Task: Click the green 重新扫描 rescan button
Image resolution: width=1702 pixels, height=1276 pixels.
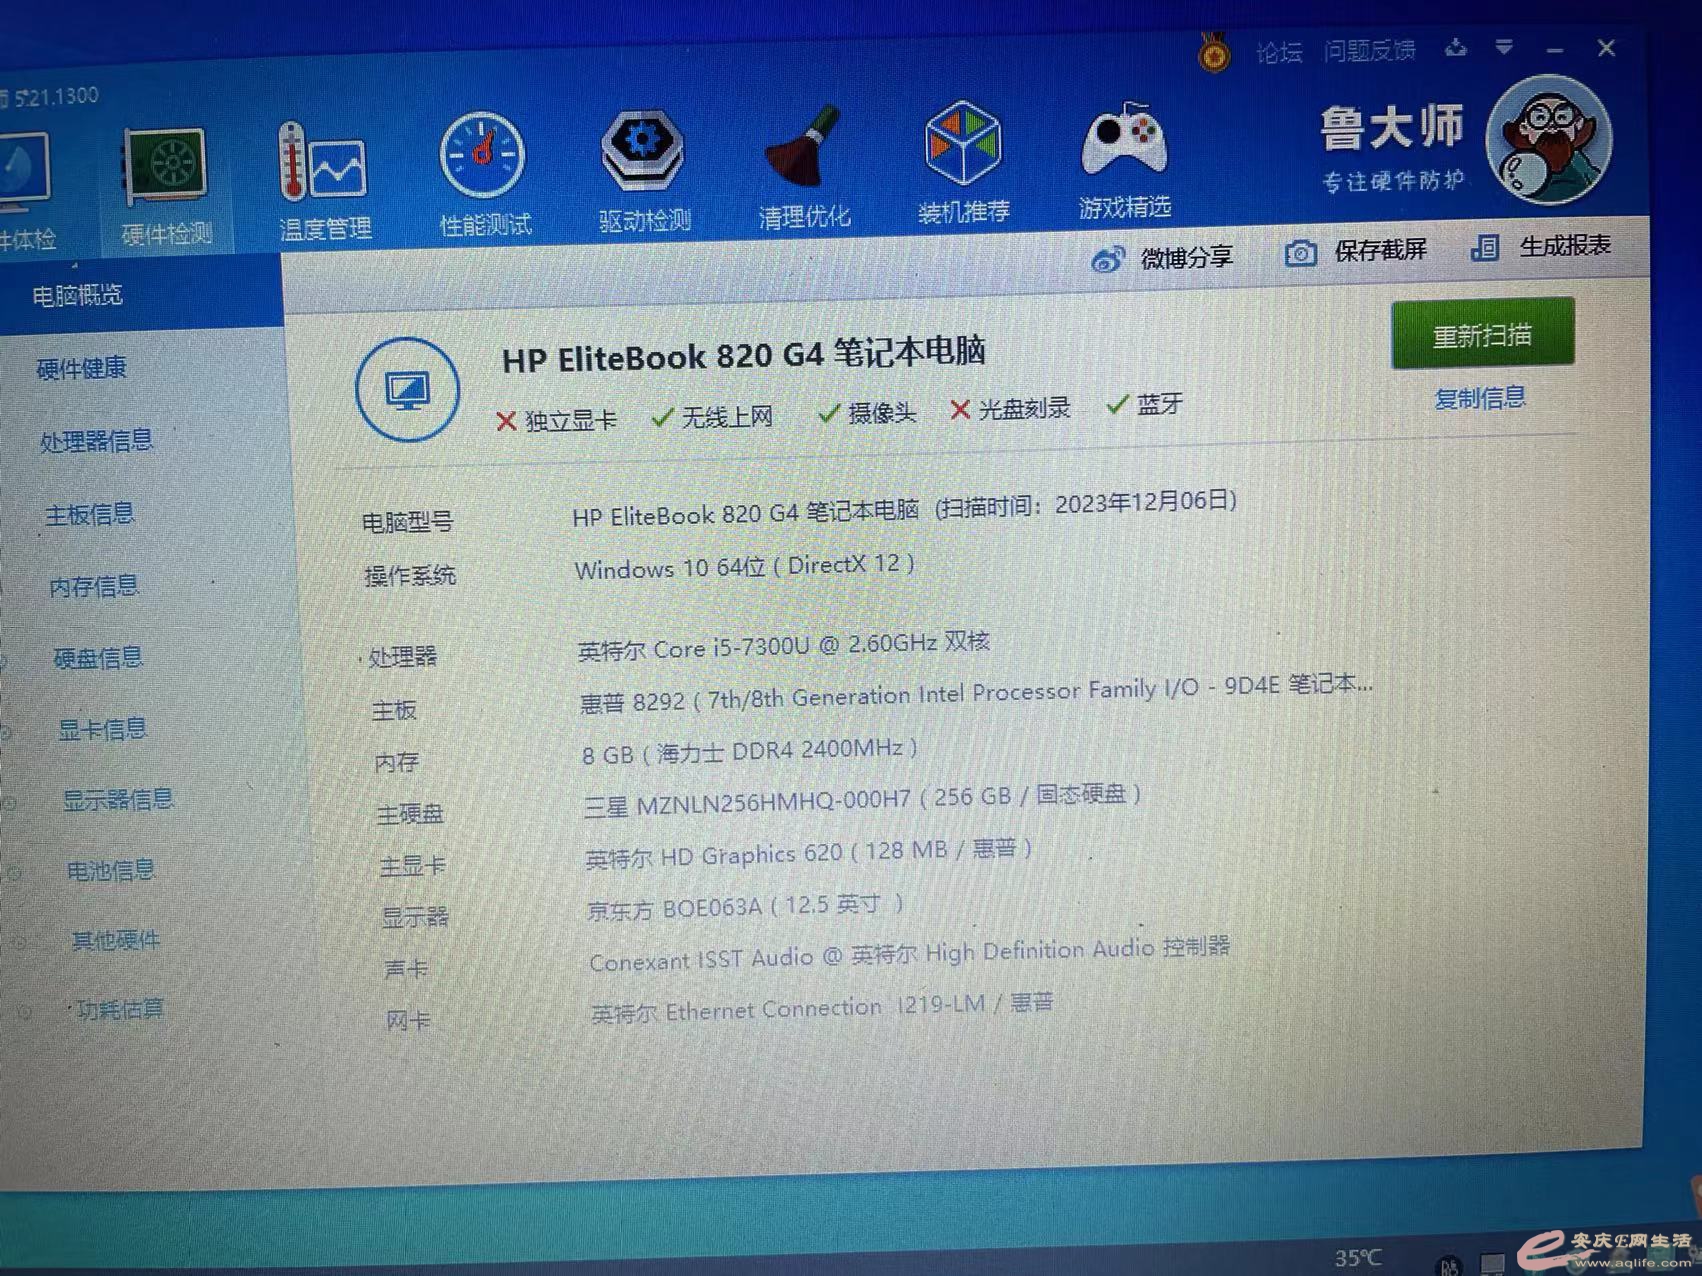Action: click(x=1482, y=334)
